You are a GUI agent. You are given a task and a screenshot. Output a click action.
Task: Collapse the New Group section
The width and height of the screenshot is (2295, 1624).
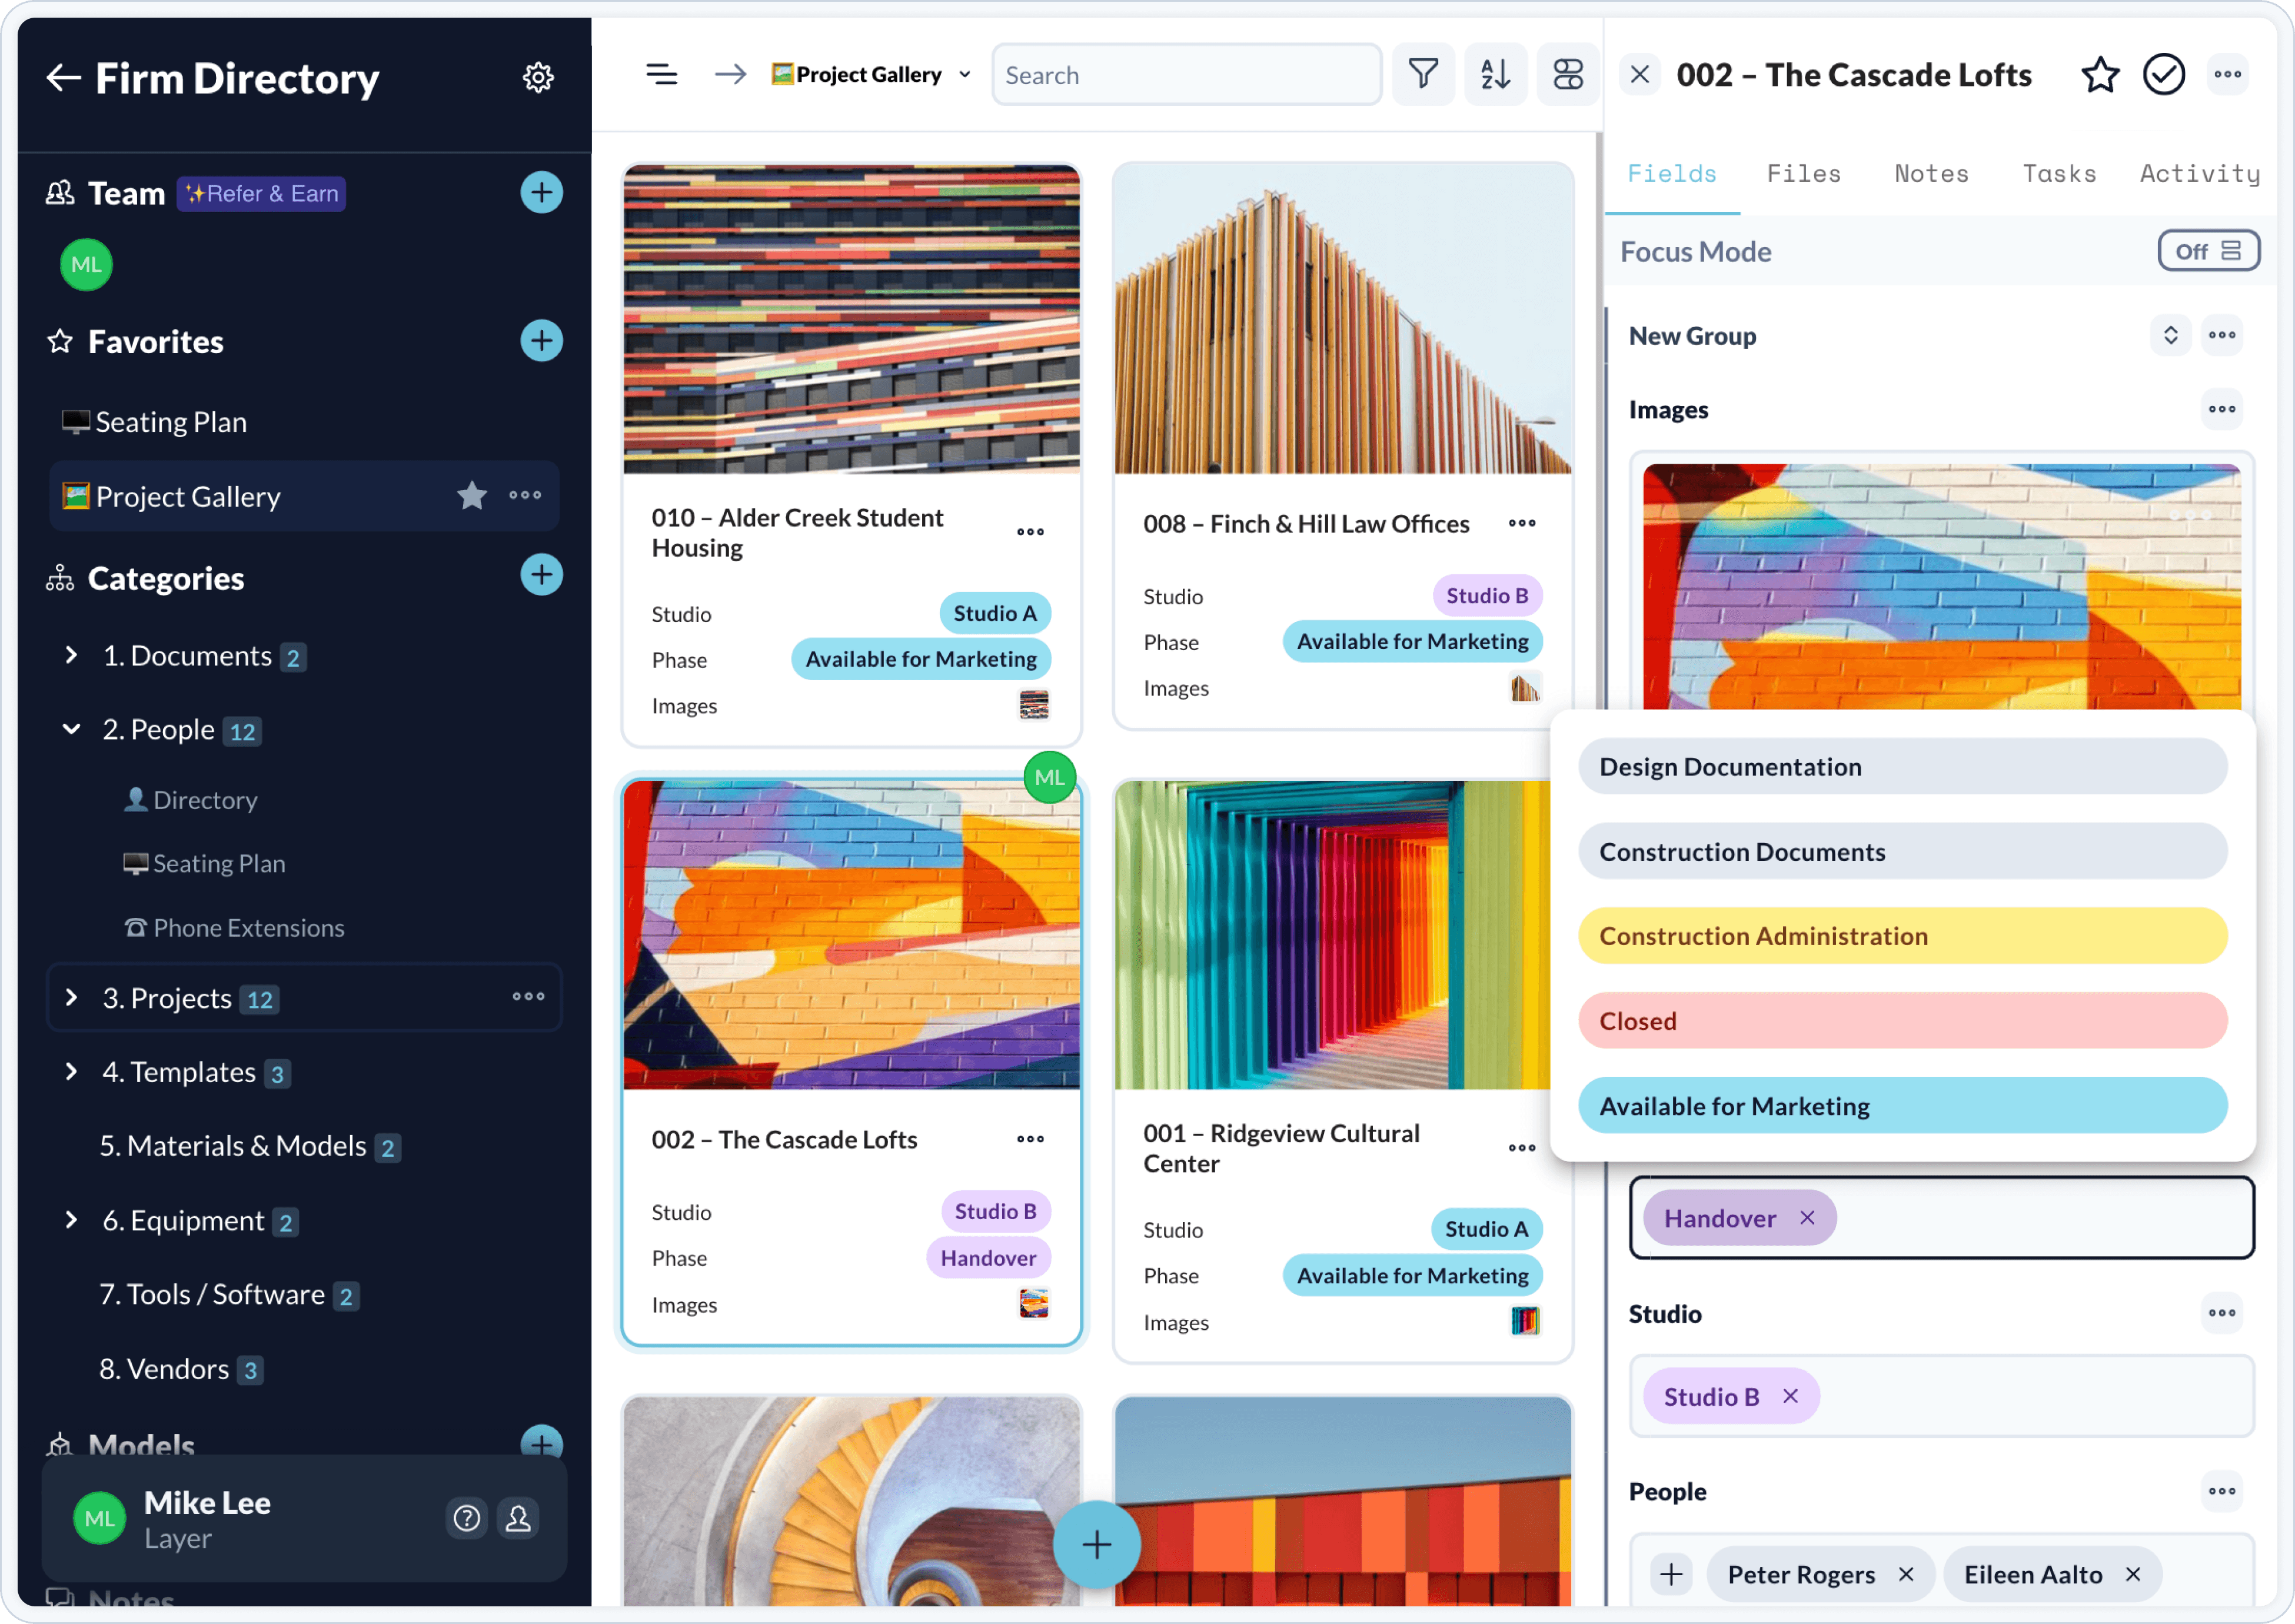click(x=2170, y=335)
